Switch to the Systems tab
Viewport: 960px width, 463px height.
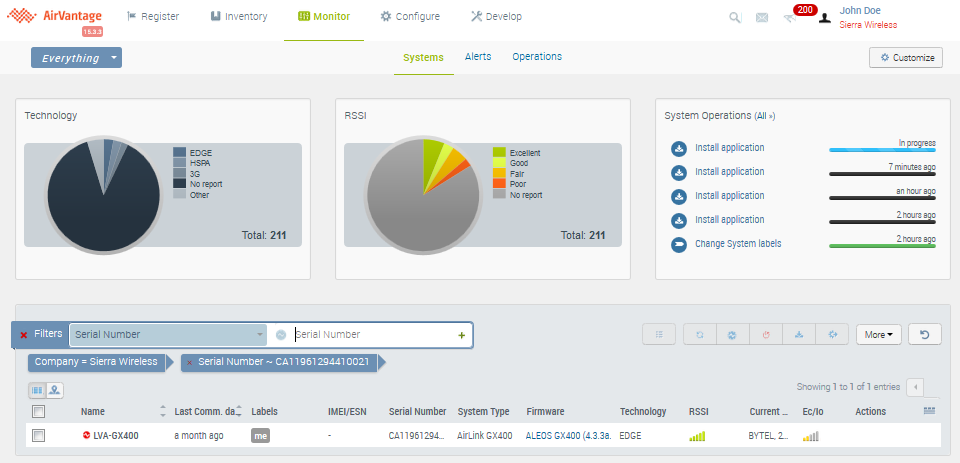[x=423, y=58]
